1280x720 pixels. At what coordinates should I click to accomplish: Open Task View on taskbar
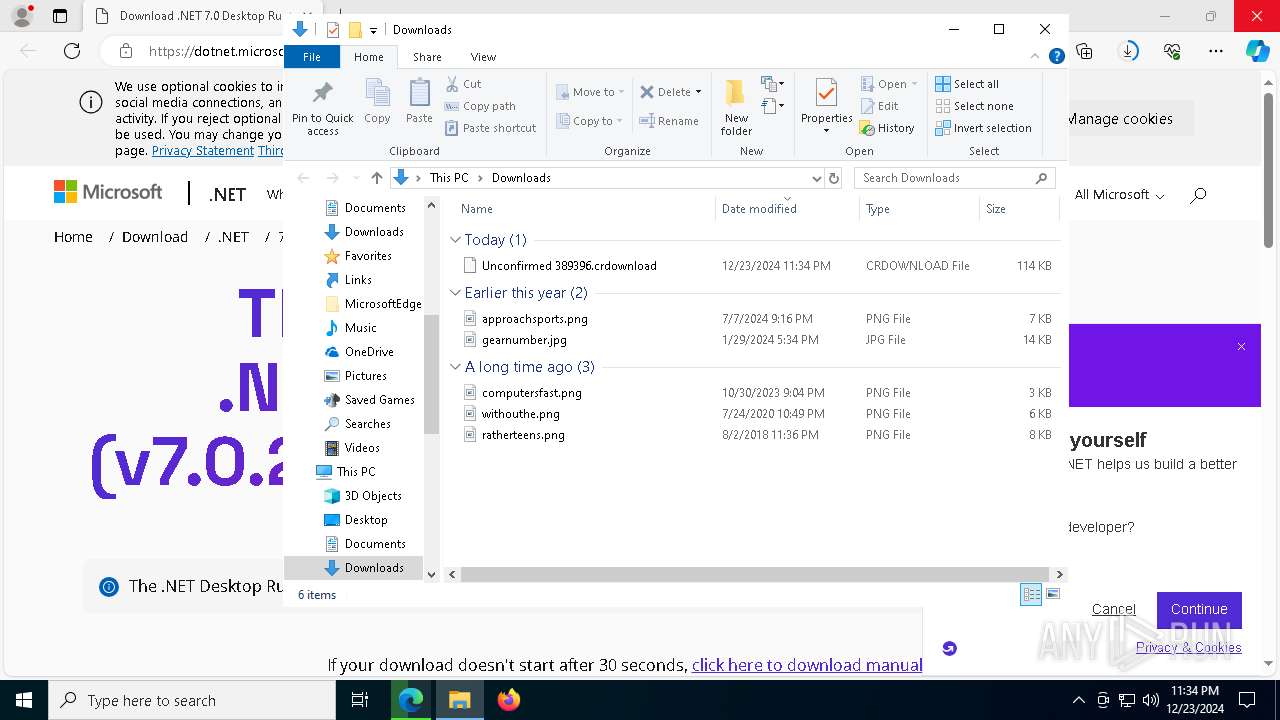coord(361,700)
